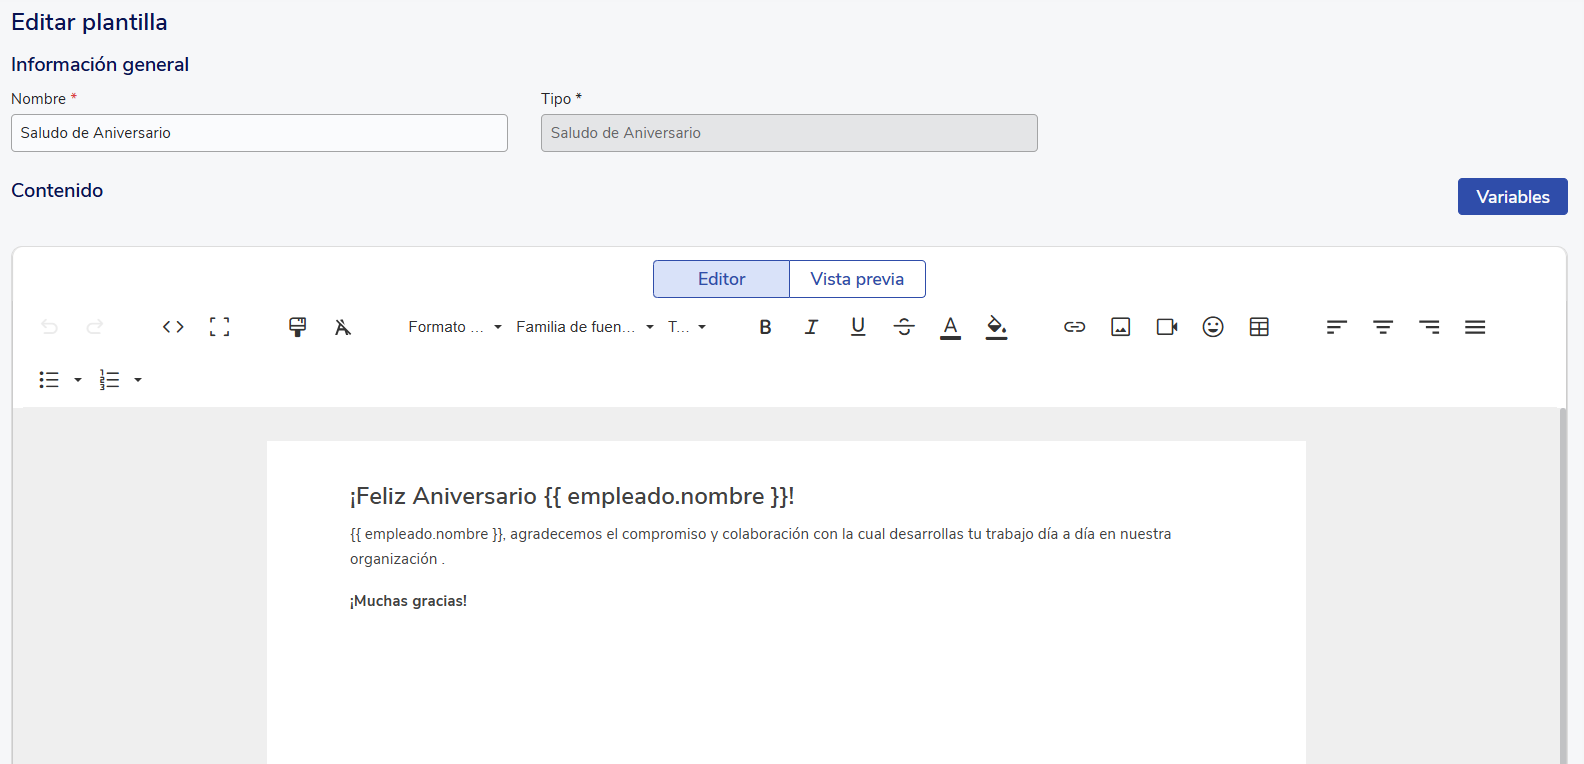Screen dimensions: 1584x764
Task: Pick text color with the A icon
Action: (x=950, y=327)
